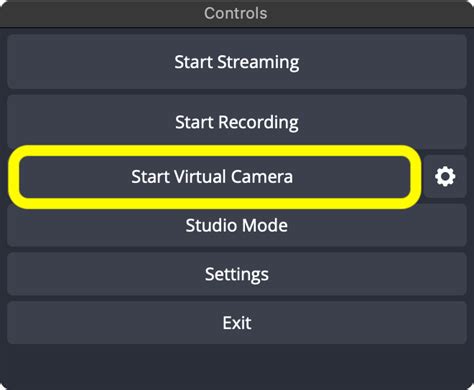The height and width of the screenshot is (390, 474).
Task: Start the virtual camera output
Action: 214,177
